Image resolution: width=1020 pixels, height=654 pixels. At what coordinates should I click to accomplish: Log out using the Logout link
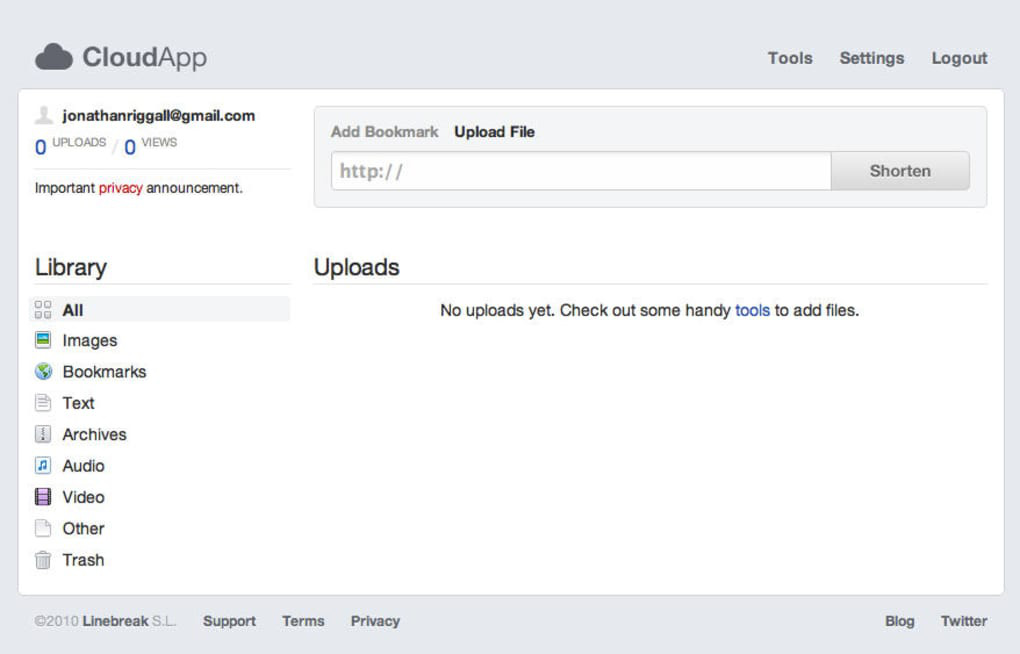[x=959, y=58]
